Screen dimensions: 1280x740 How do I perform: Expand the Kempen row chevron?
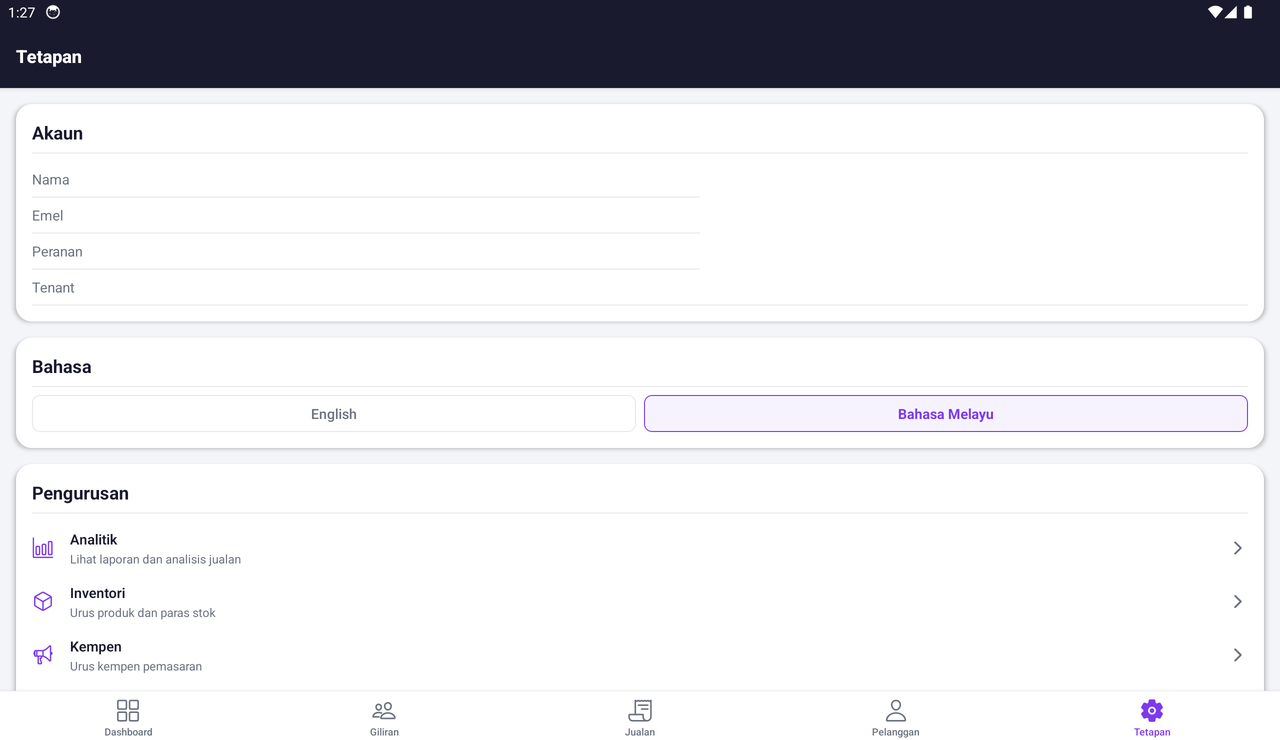[1238, 655]
